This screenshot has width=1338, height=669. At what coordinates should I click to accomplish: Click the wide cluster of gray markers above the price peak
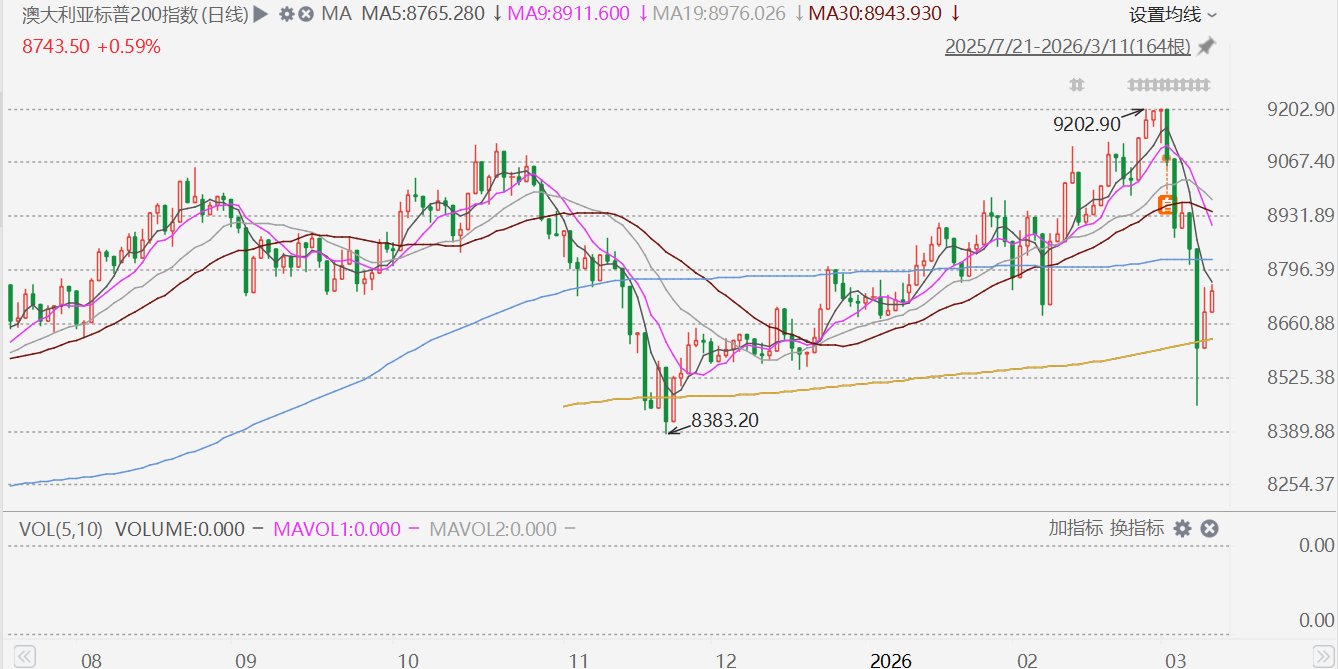click(1169, 83)
